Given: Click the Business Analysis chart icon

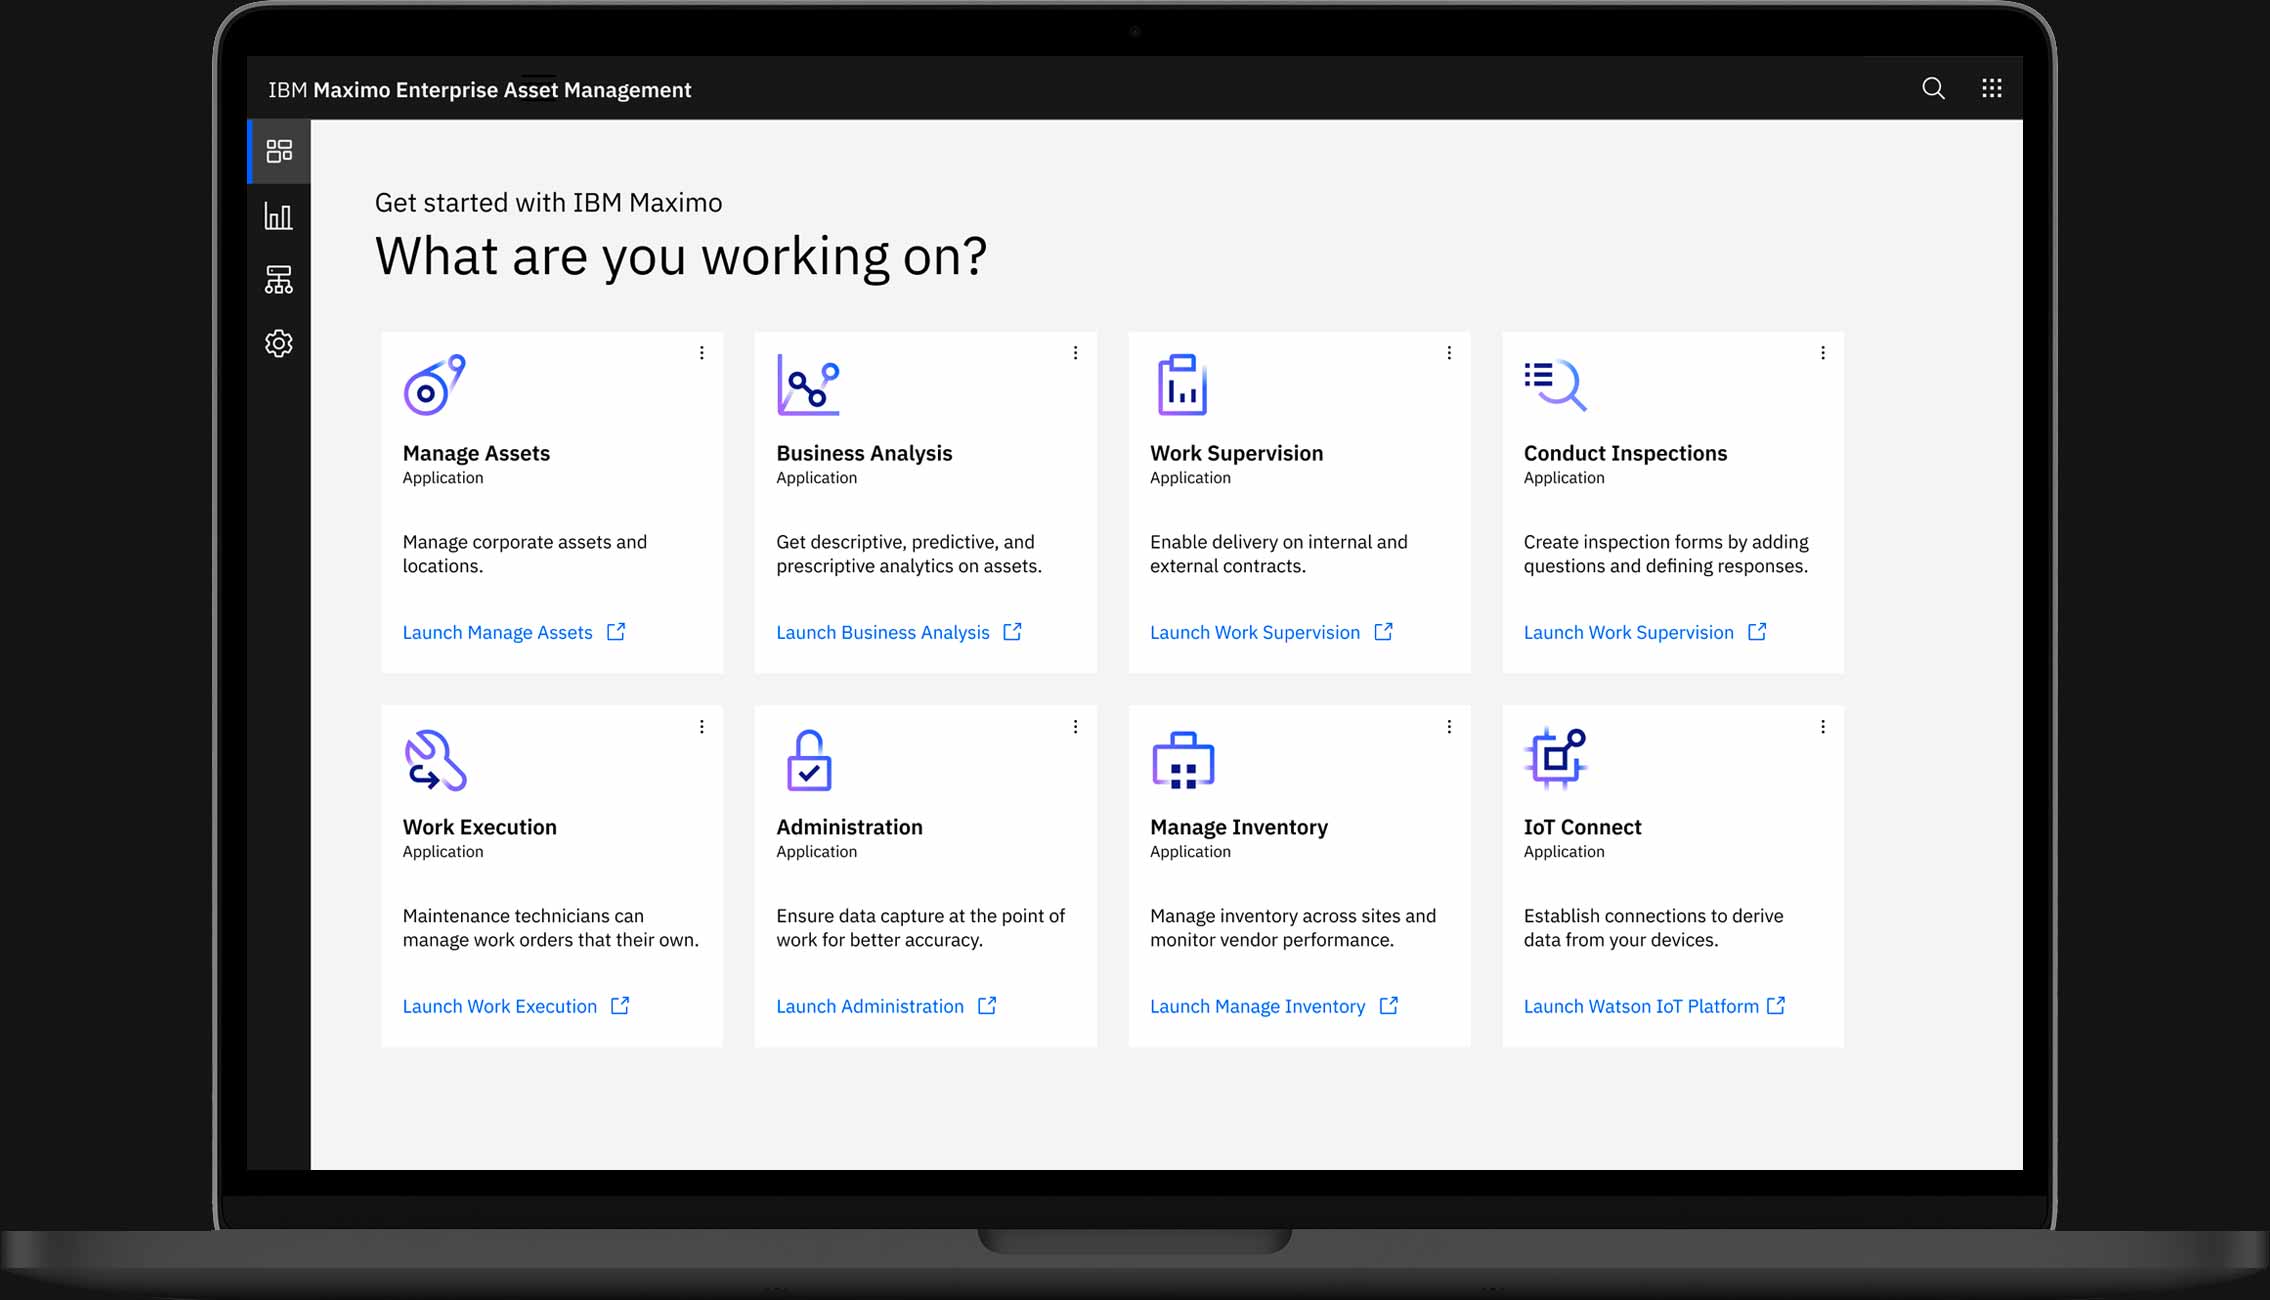Looking at the screenshot, I should 808,385.
